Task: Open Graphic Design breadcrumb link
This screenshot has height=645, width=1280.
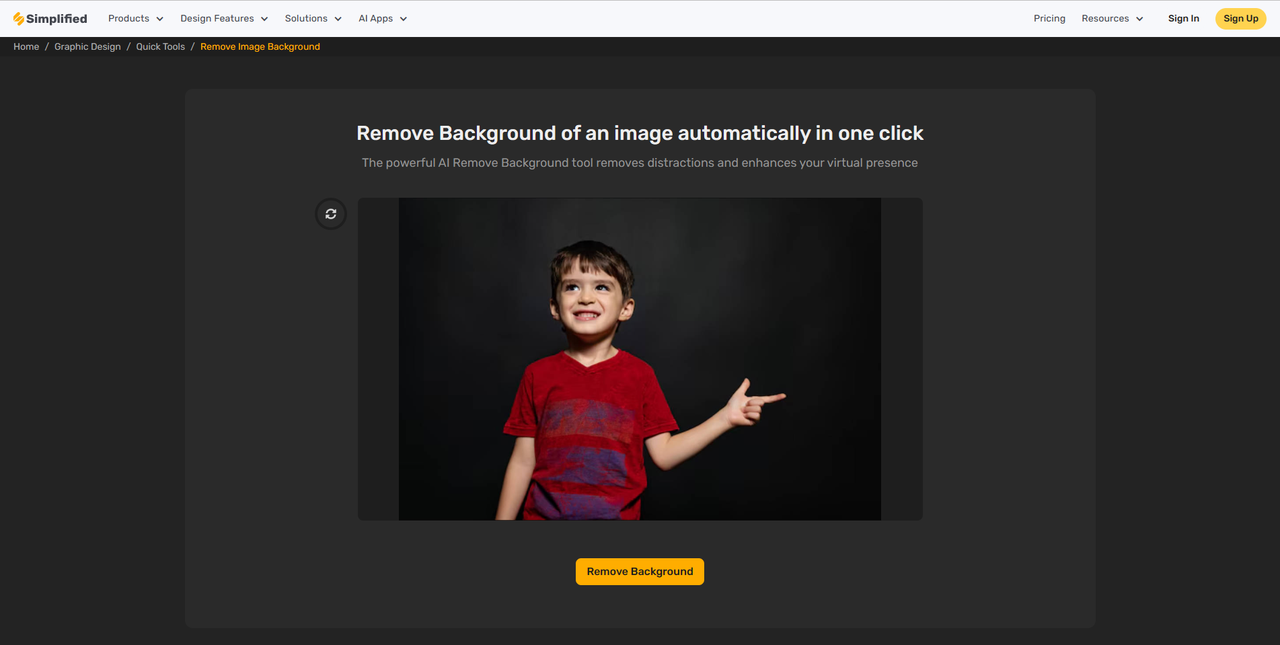Action: coord(87,47)
